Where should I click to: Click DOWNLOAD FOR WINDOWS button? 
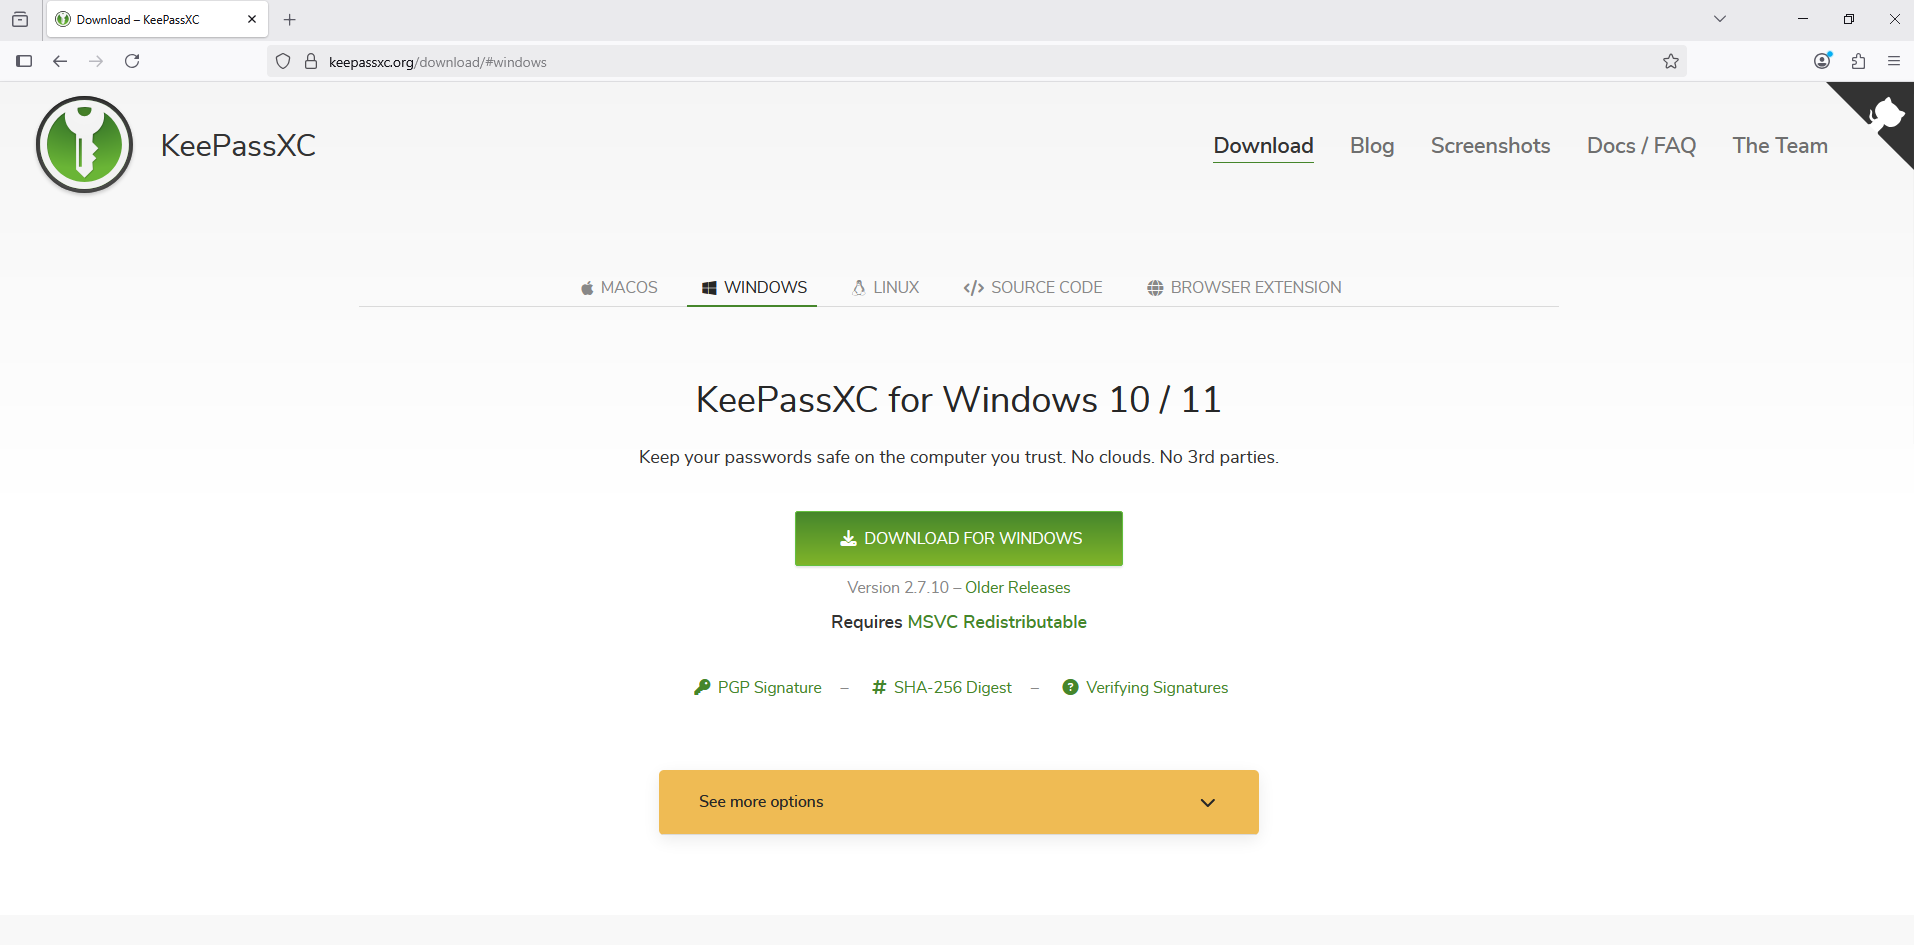coord(959,538)
